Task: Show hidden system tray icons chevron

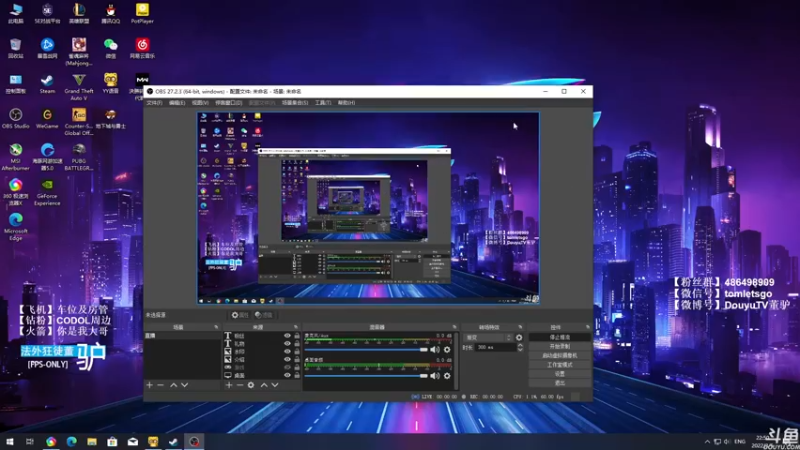Action: point(707,441)
